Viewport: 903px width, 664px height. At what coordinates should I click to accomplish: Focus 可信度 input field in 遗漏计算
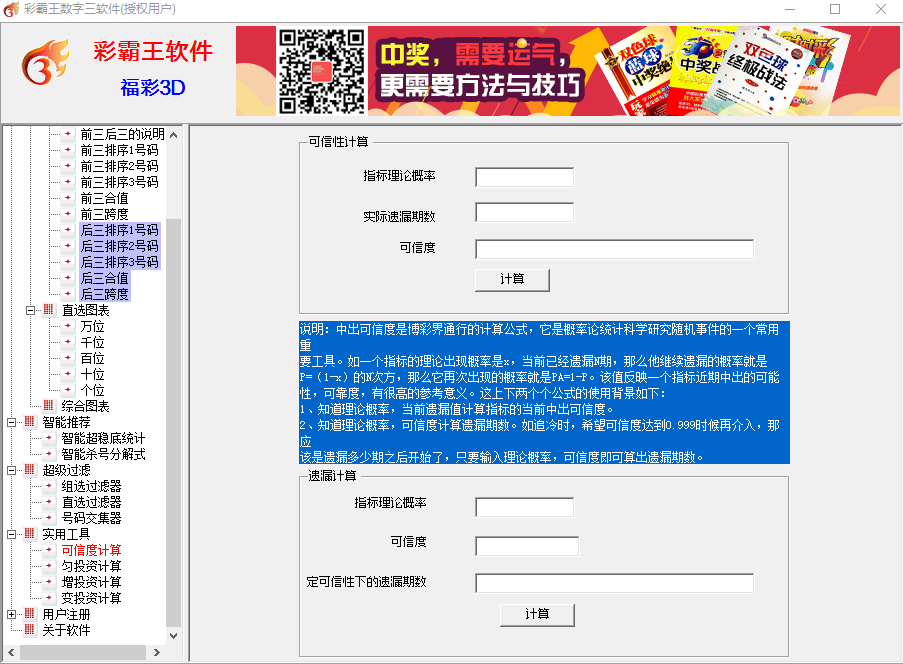pyautogui.click(x=527, y=546)
